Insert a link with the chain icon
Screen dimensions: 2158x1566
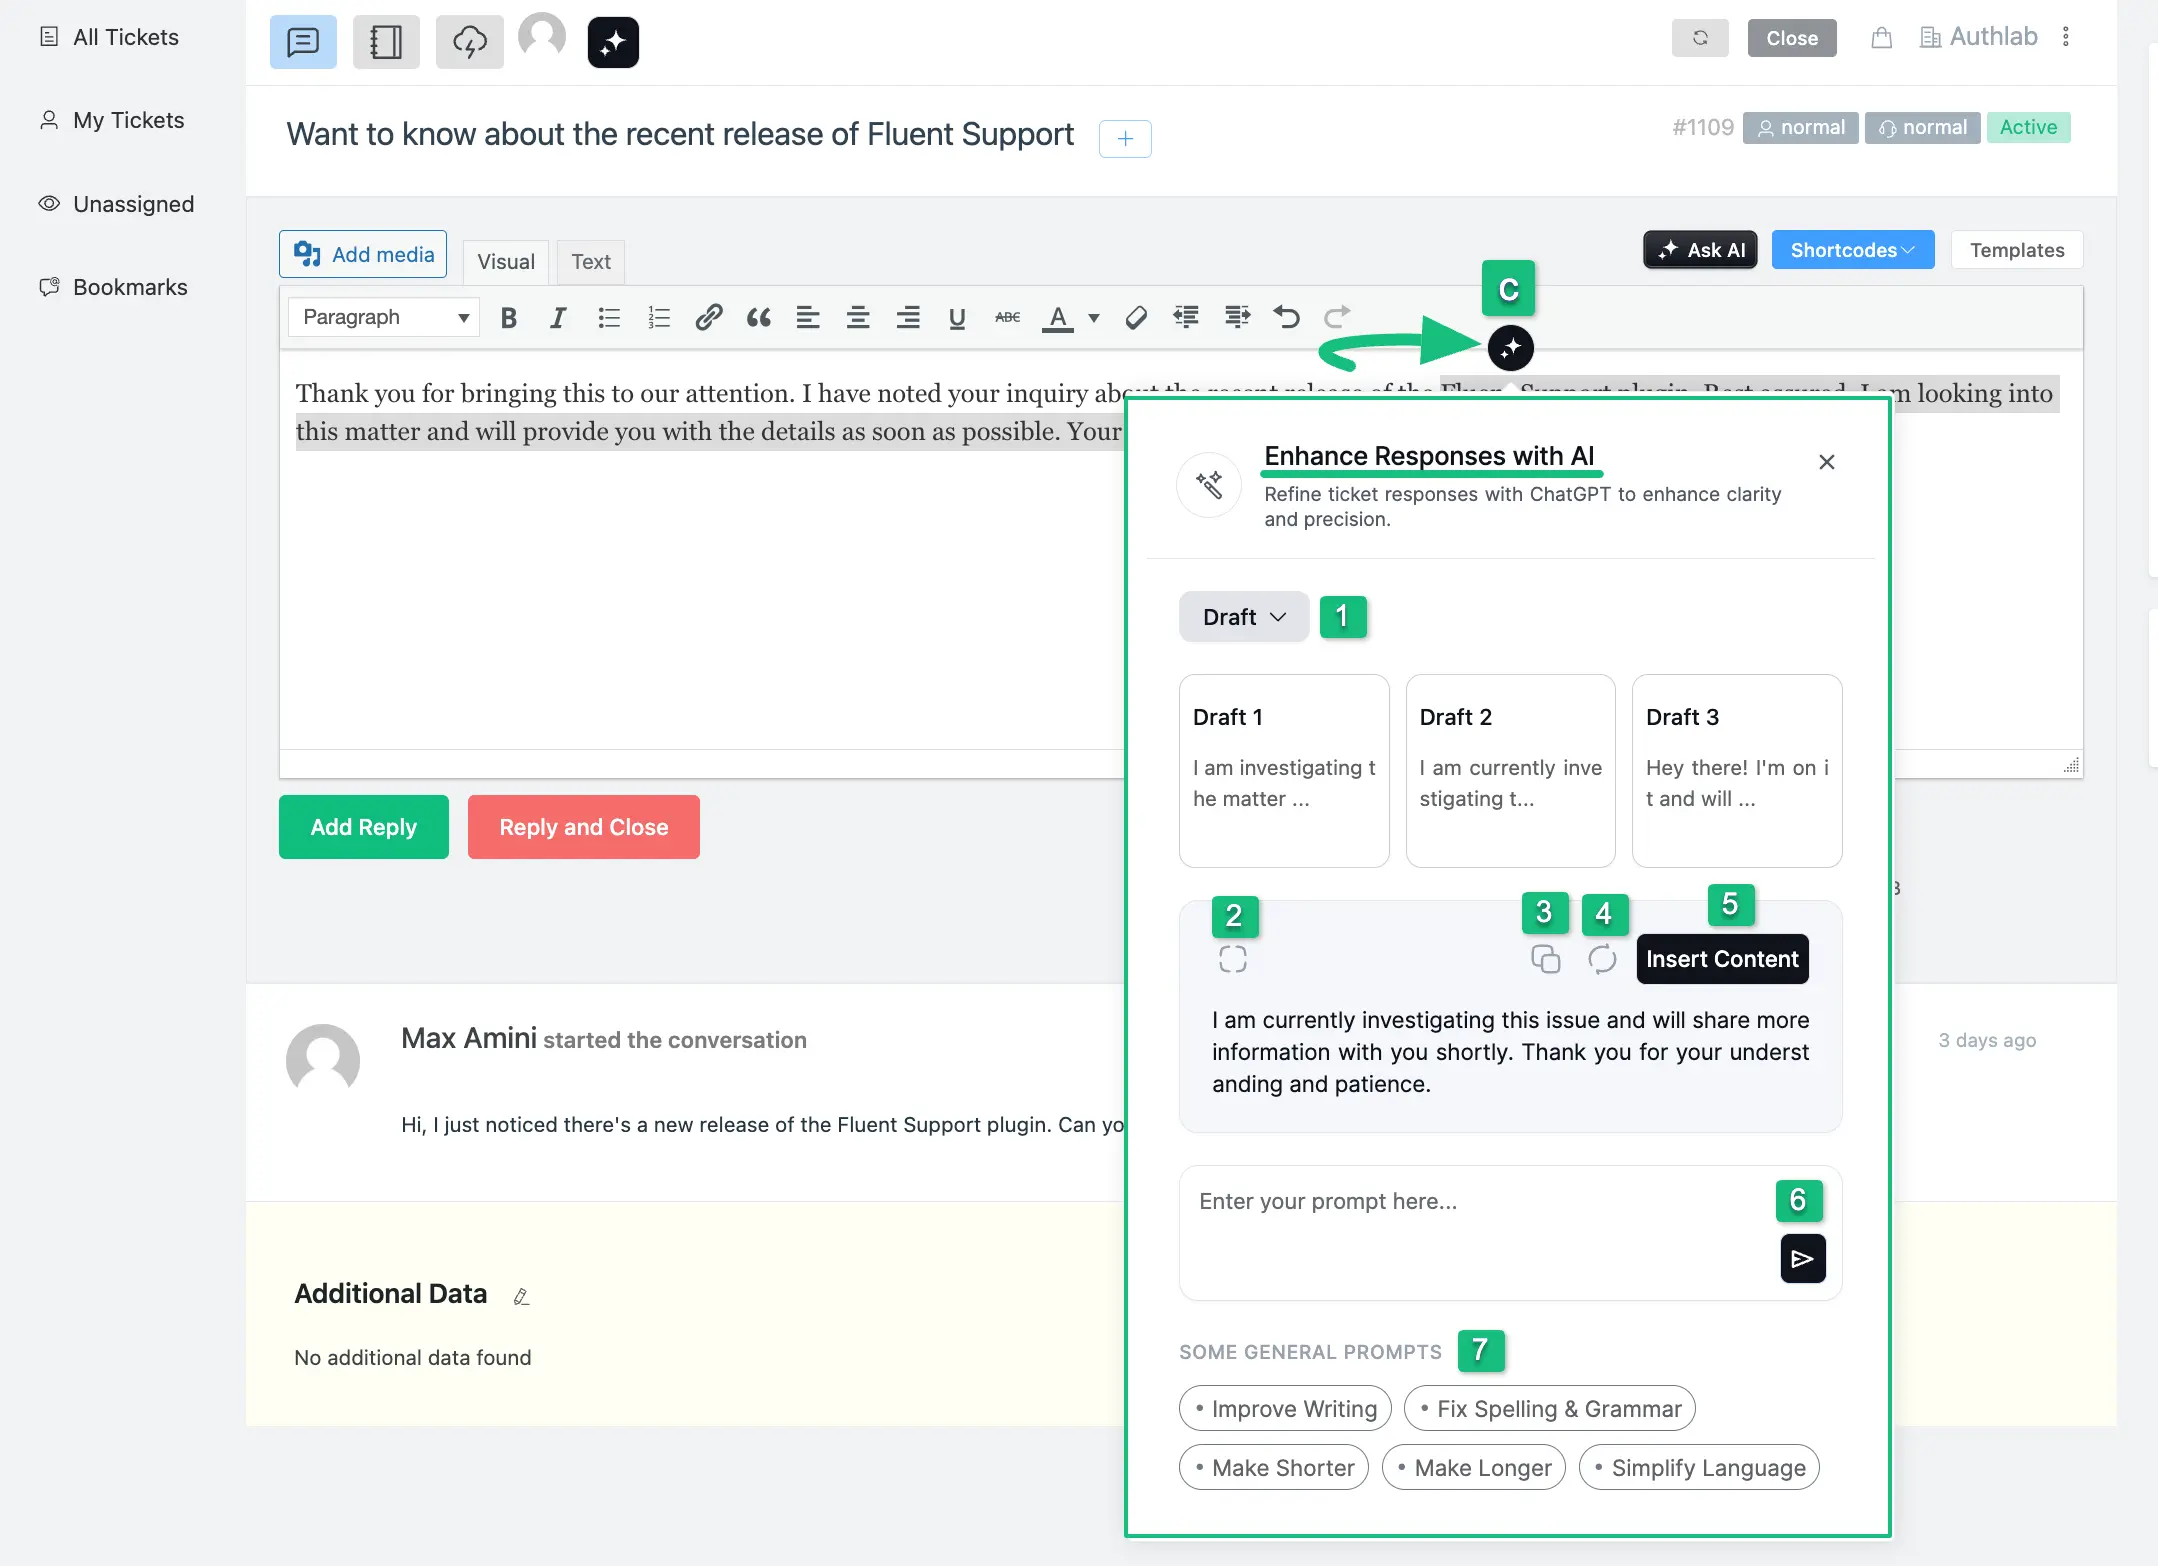coord(709,318)
